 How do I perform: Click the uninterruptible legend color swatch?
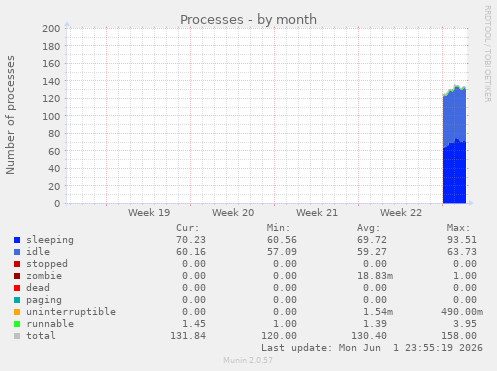pyautogui.click(x=17, y=312)
